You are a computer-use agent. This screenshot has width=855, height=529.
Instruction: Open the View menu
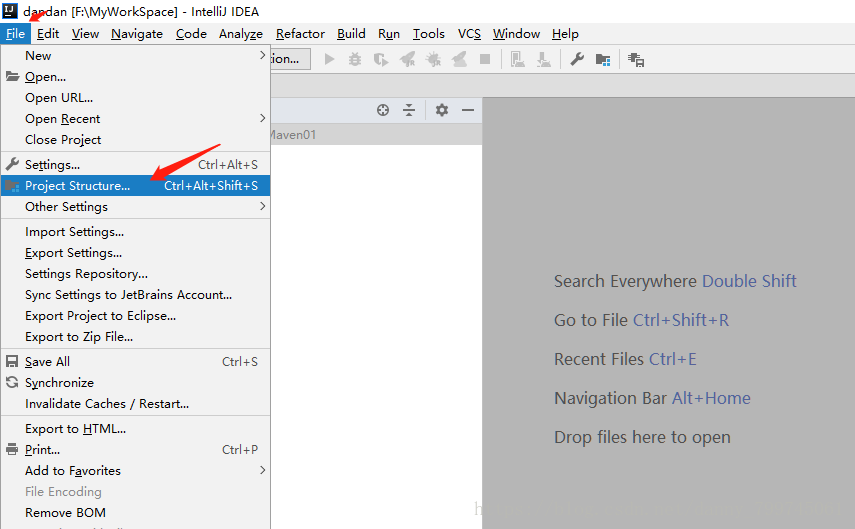click(85, 34)
